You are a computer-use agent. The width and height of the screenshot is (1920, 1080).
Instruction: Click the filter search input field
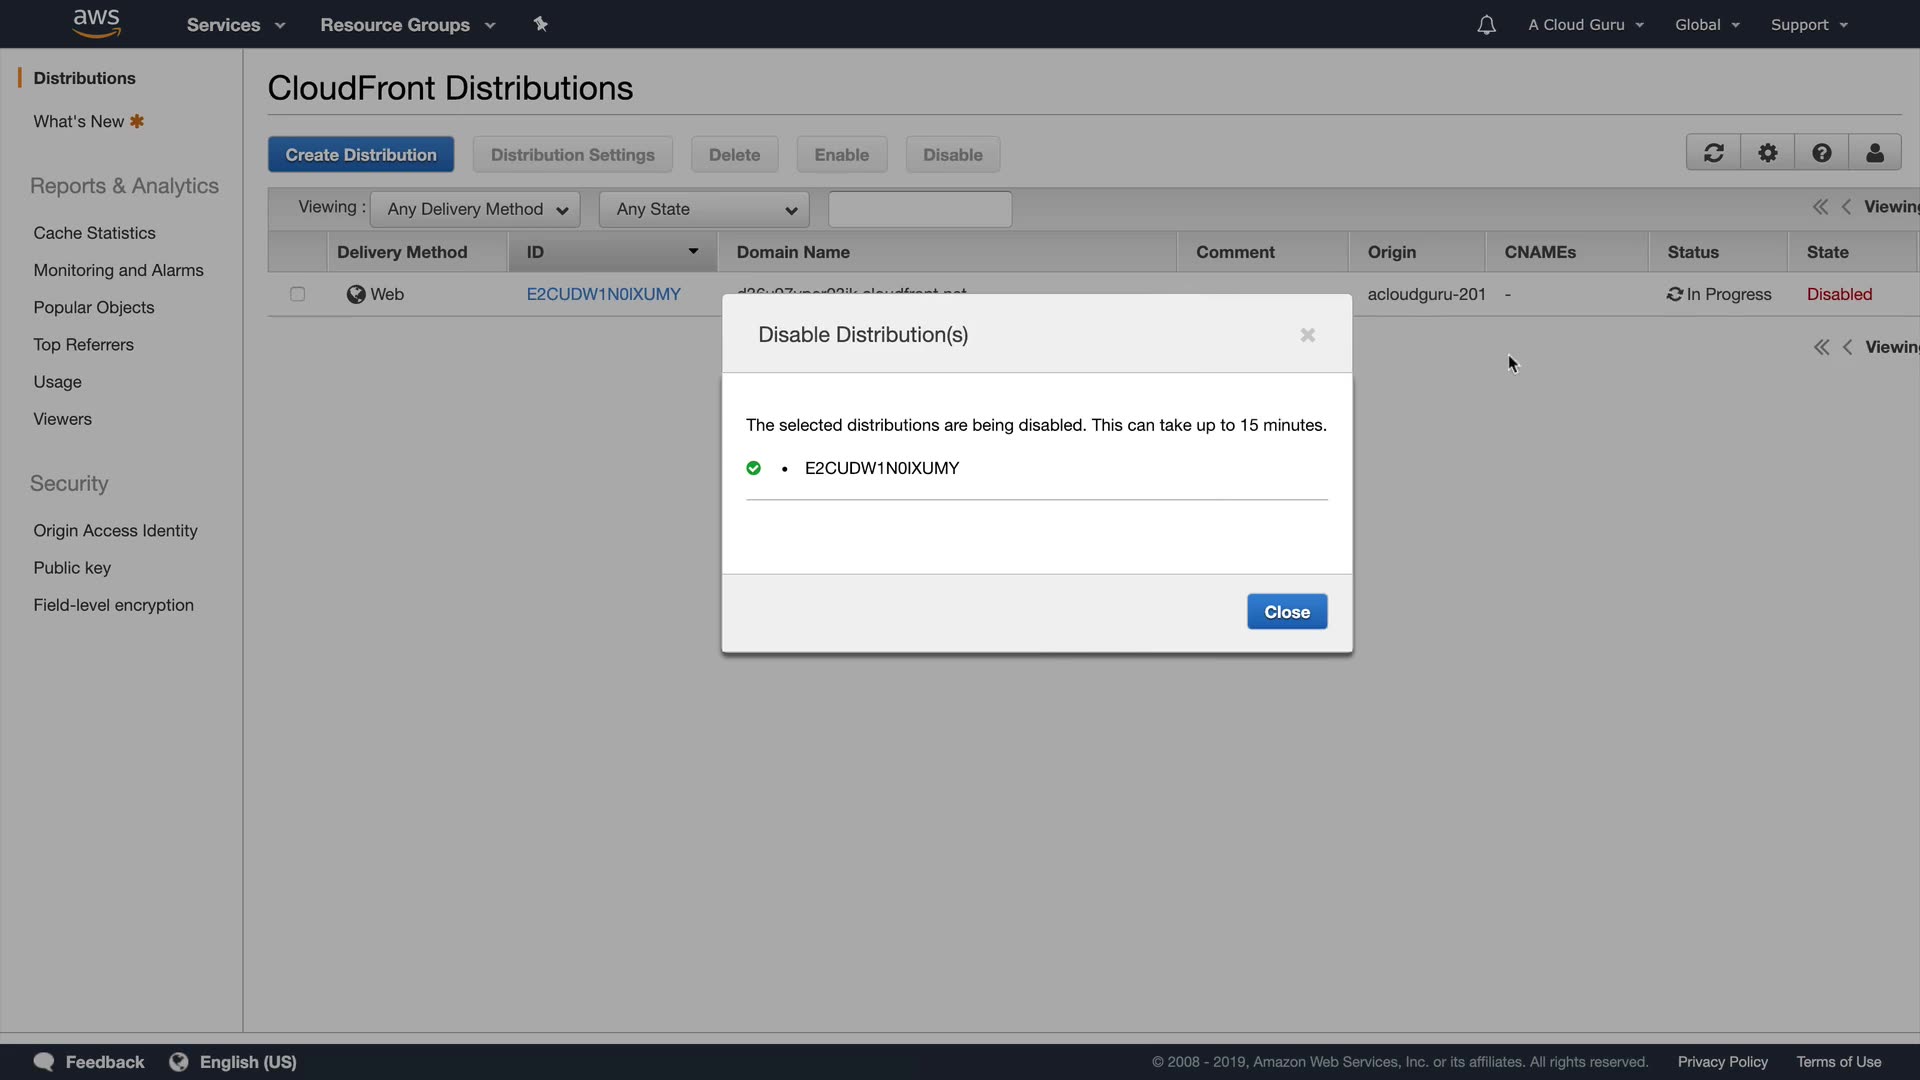919,209
